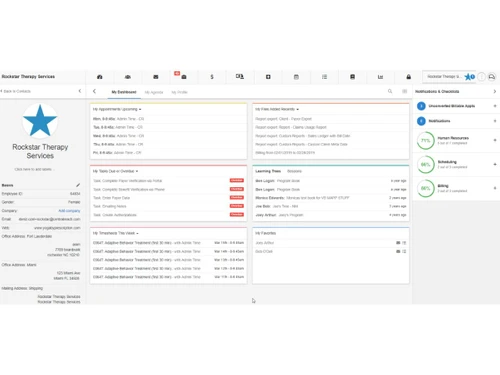Click the list icon in second favorites row
Screen dimensions: 500x375
tap(404, 251)
